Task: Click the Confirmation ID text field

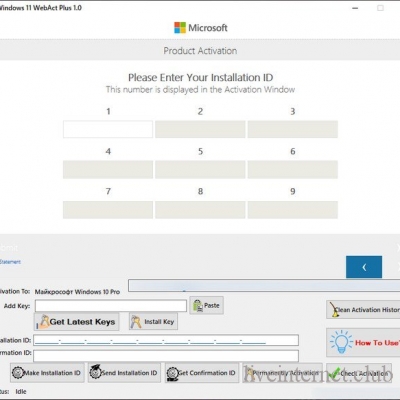Action: (166, 356)
